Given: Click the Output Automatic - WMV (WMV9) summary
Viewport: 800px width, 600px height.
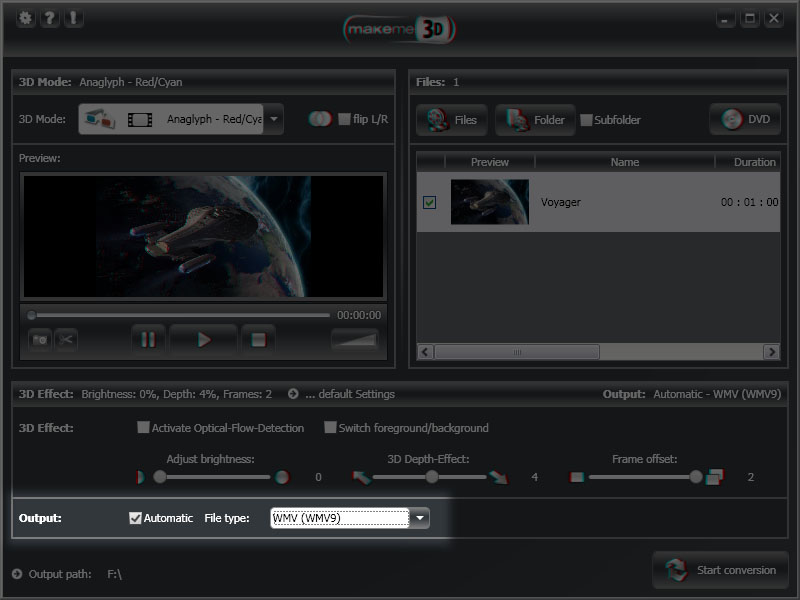Looking at the screenshot, I should click(x=692, y=394).
